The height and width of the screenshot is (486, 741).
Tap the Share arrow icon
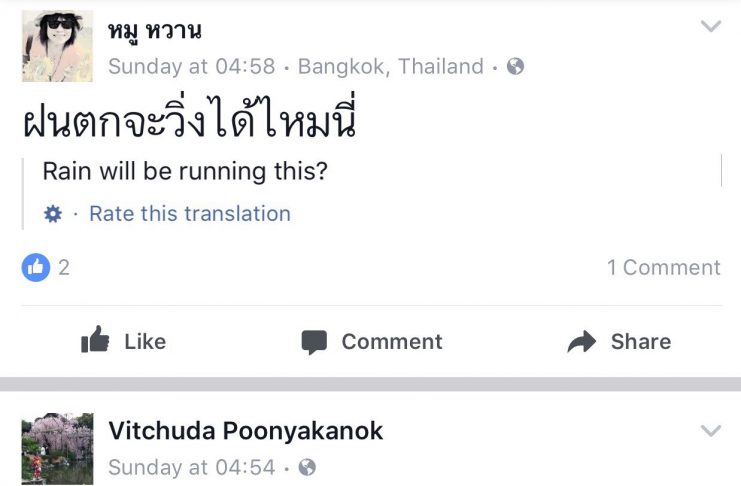pos(581,342)
